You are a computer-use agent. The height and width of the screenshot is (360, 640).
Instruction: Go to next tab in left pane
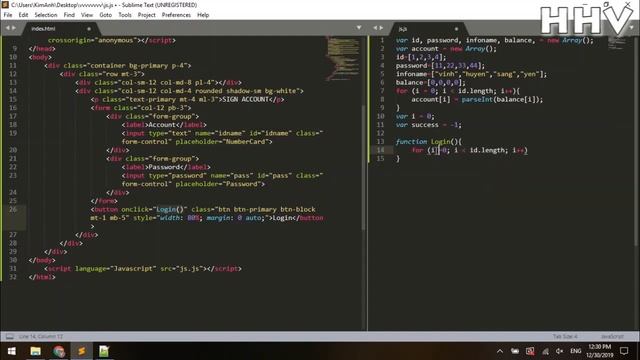pos(14,28)
